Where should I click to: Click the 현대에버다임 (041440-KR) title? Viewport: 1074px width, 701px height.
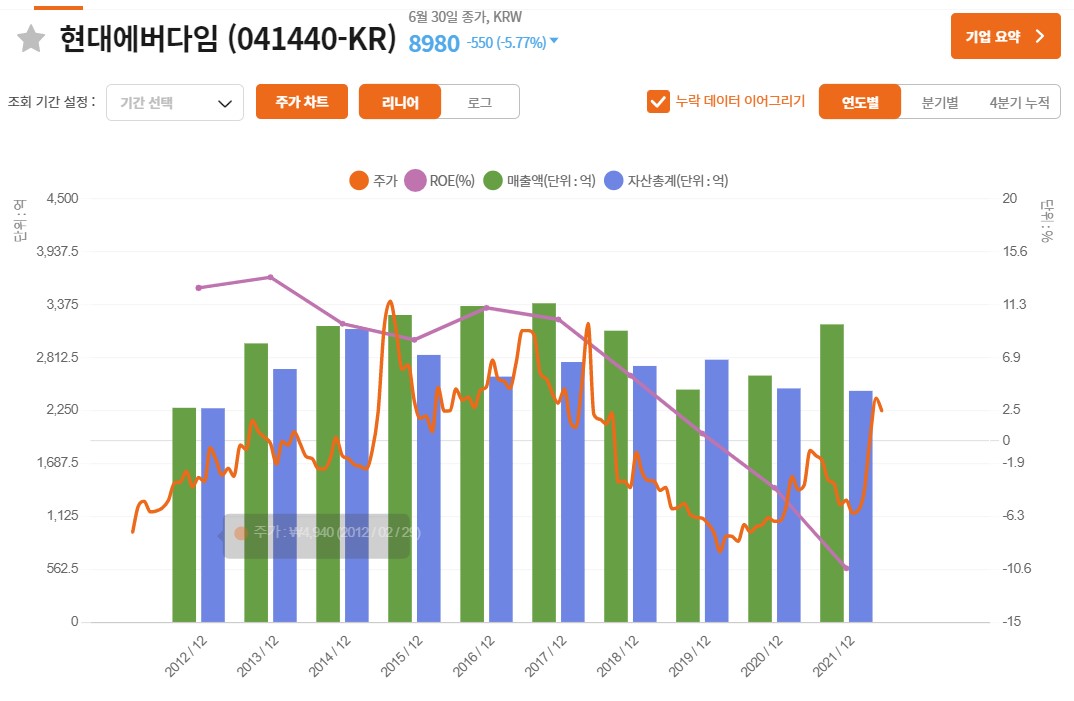228,38
